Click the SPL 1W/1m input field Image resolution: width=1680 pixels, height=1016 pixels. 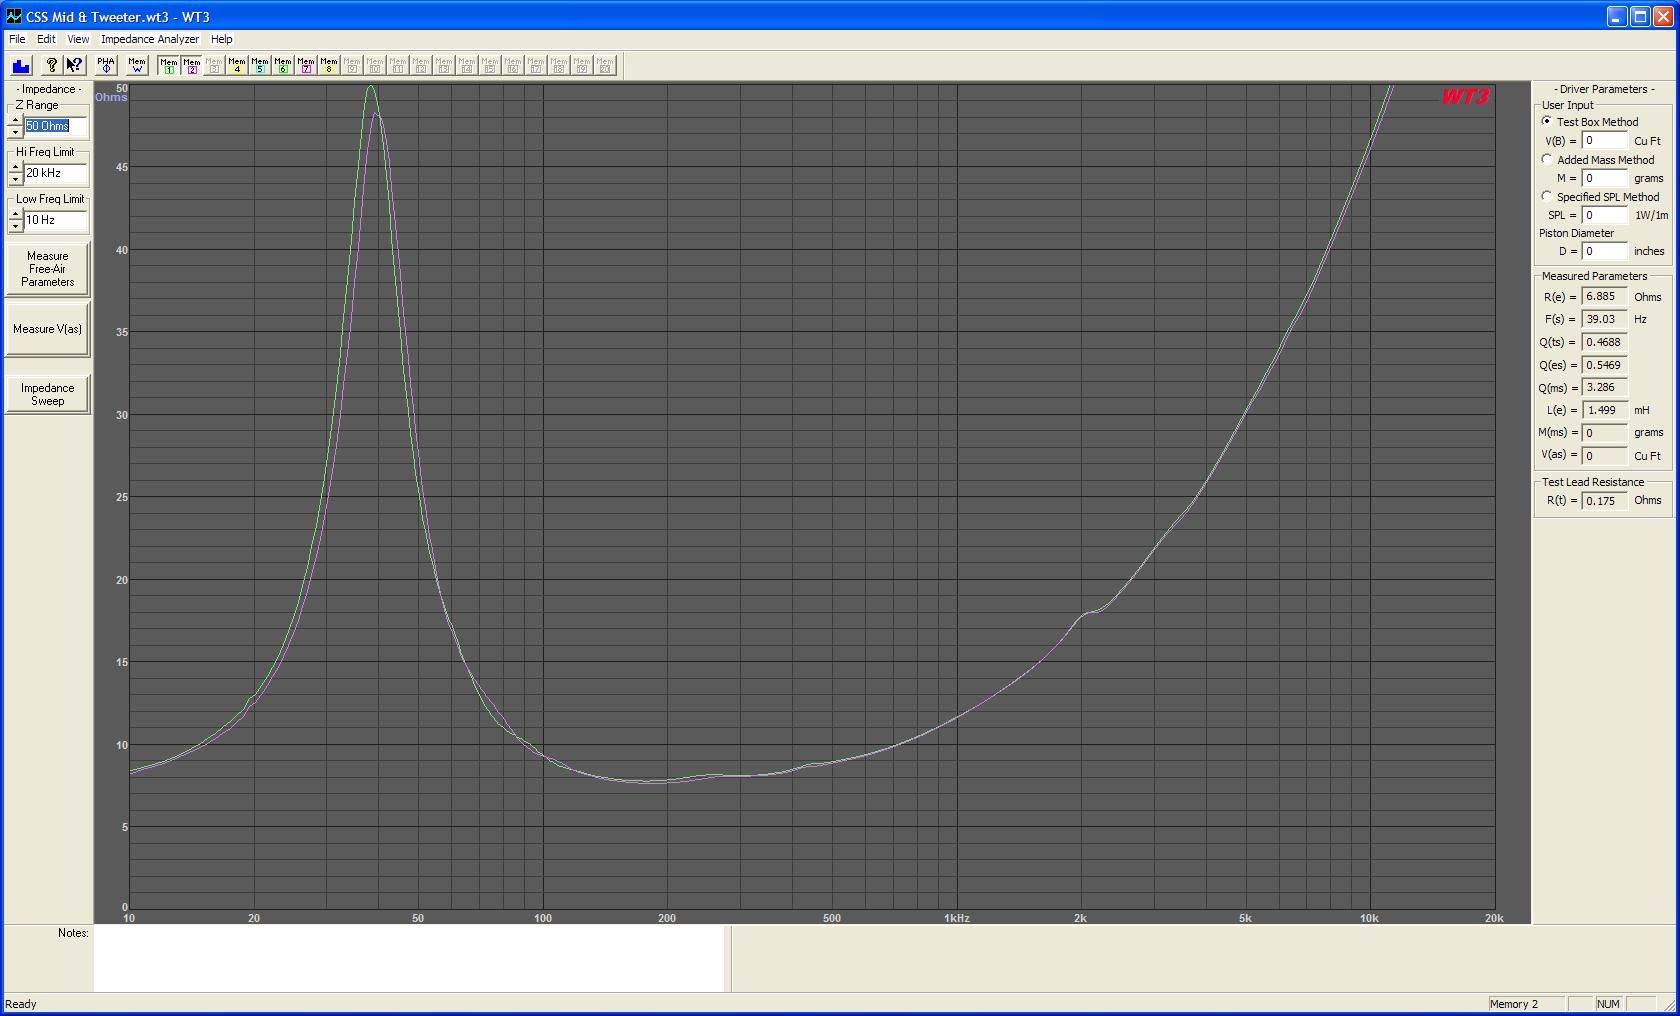click(1604, 215)
